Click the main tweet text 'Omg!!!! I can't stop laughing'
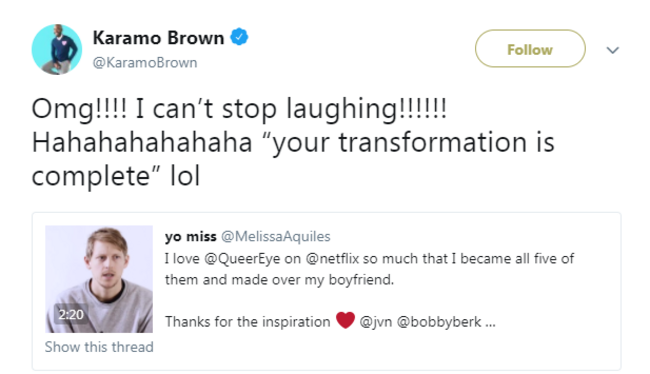650x374 pixels. click(239, 109)
